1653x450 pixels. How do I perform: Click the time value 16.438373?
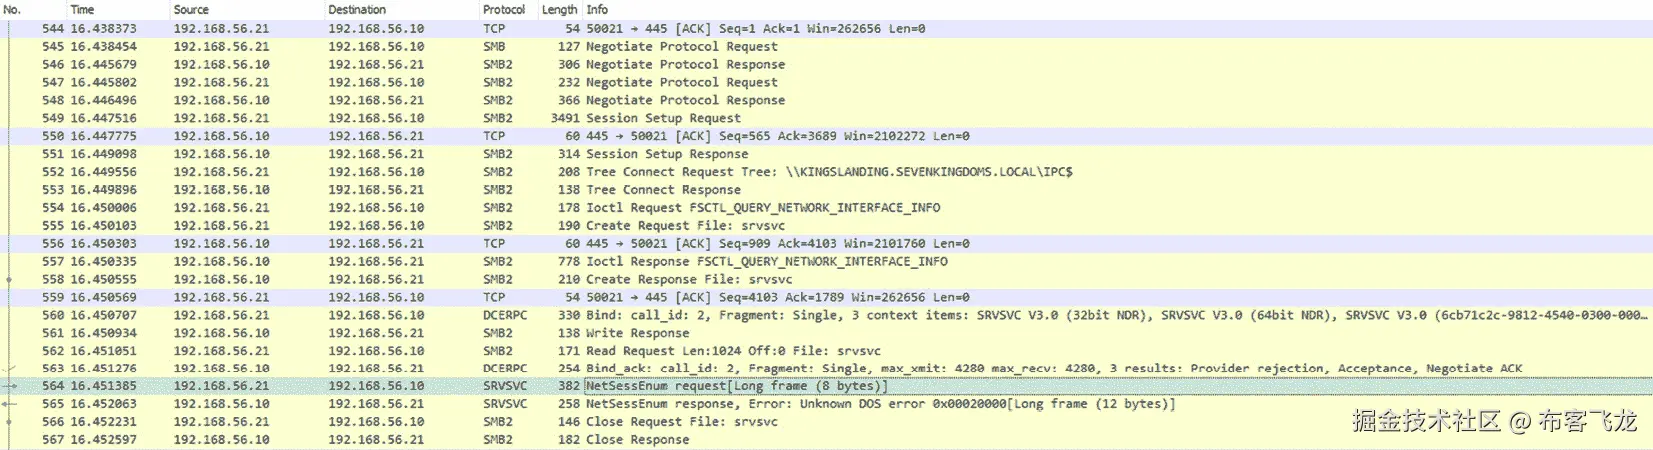click(104, 28)
